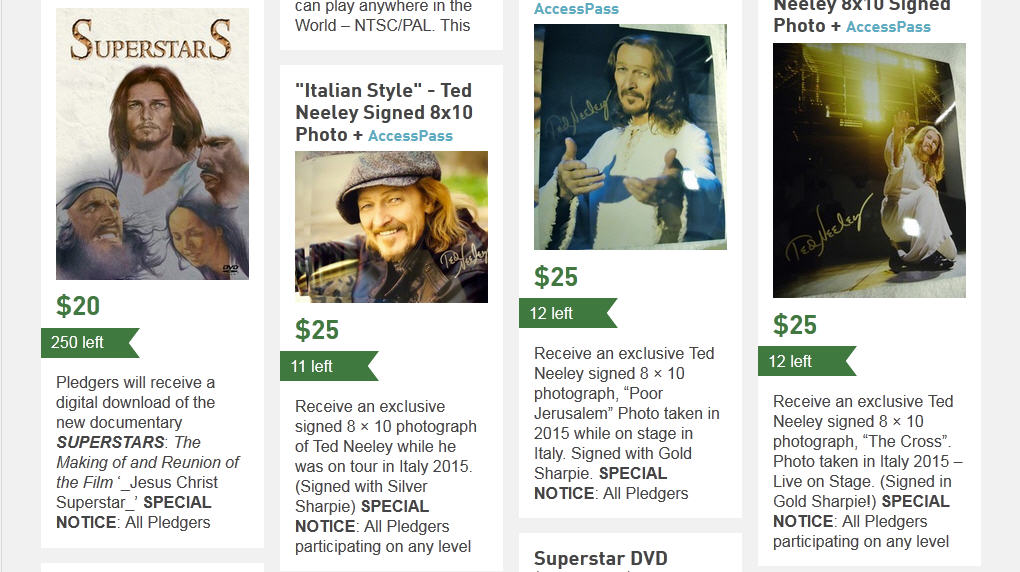
Task: Click the $20 pledge price
Action: (78, 306)
